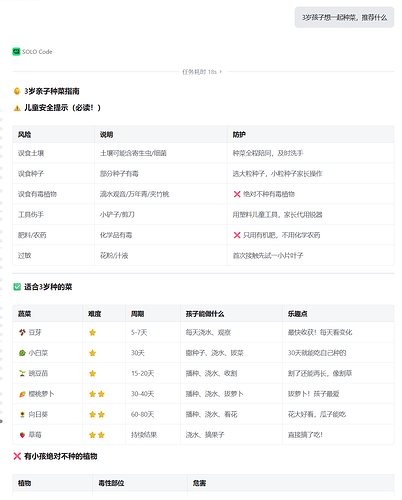402x500 pixels.
Task: Click the red X icon beside 有小孩绝对不种的植物
Action: (x=17, y=456)
